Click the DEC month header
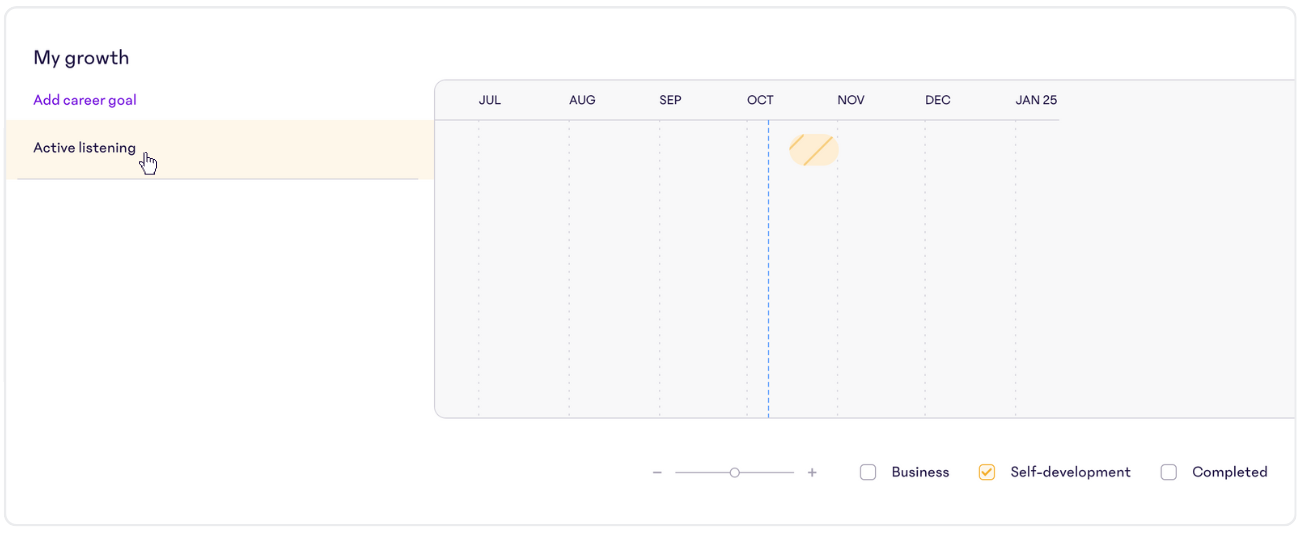 pyautogui.click(x=938, y=100)
